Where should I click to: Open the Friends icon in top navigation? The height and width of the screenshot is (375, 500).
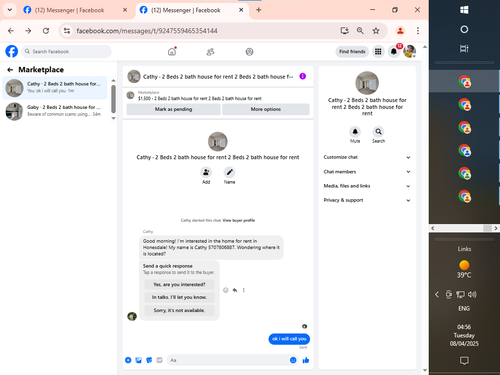210,52
